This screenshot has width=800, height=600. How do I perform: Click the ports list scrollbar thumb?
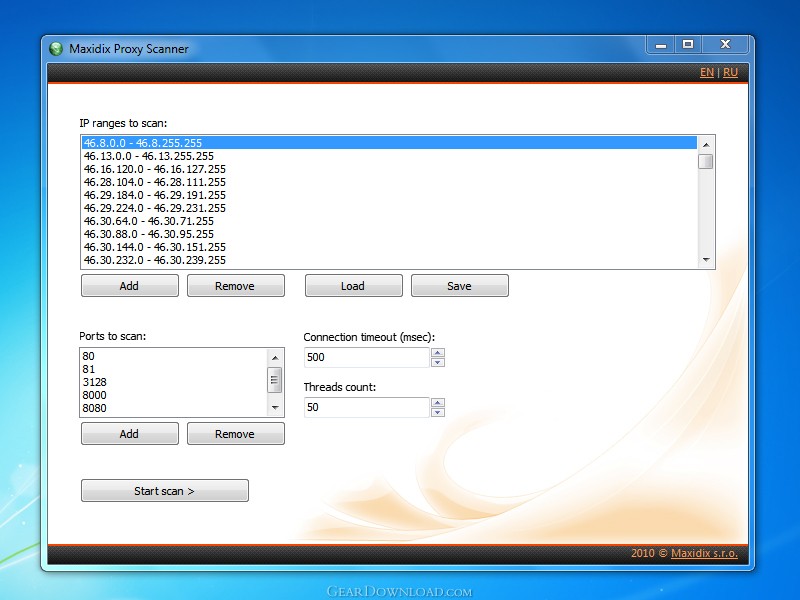point(275,380)
